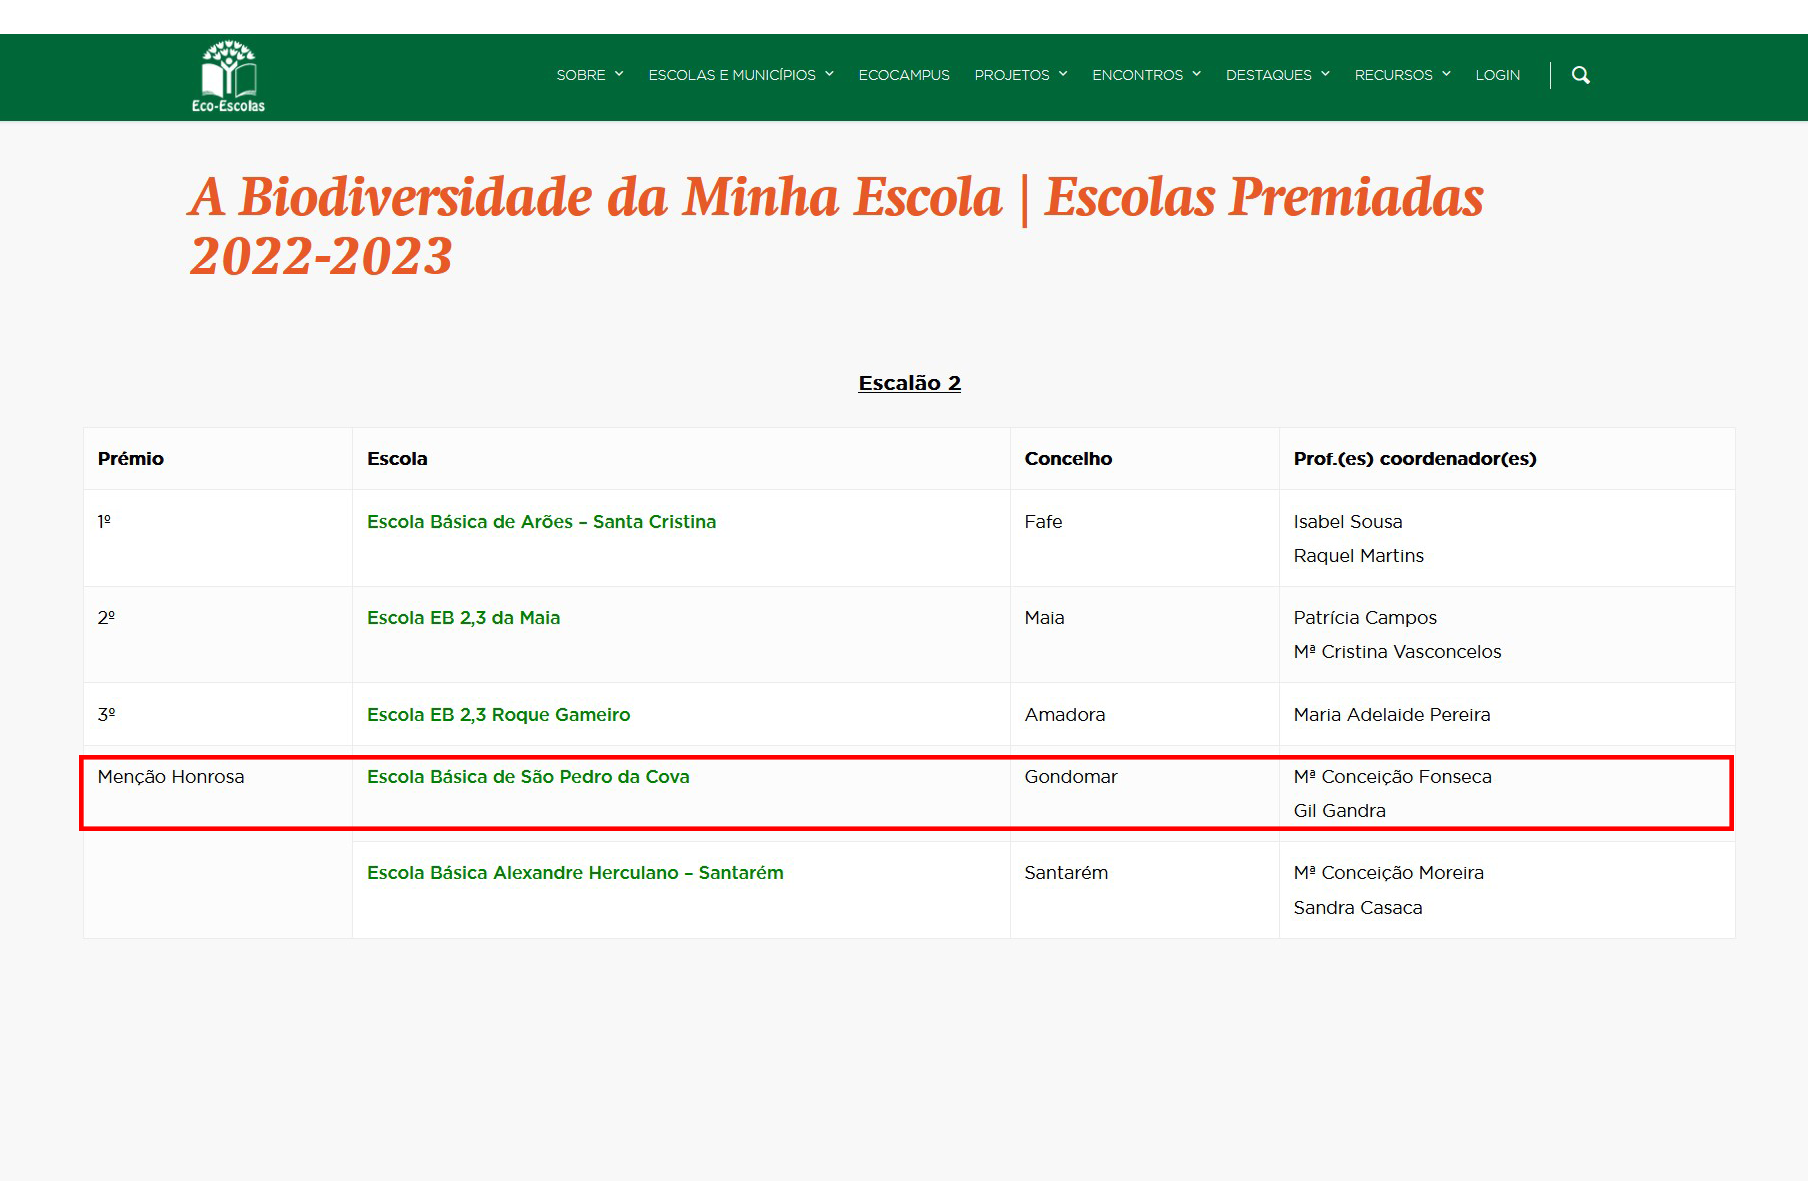Screen dimensions: 1808x1181
Task: Expand the Escolas e Municípios menu arrow
Action: pyautogui.click(x=829, y=74)
